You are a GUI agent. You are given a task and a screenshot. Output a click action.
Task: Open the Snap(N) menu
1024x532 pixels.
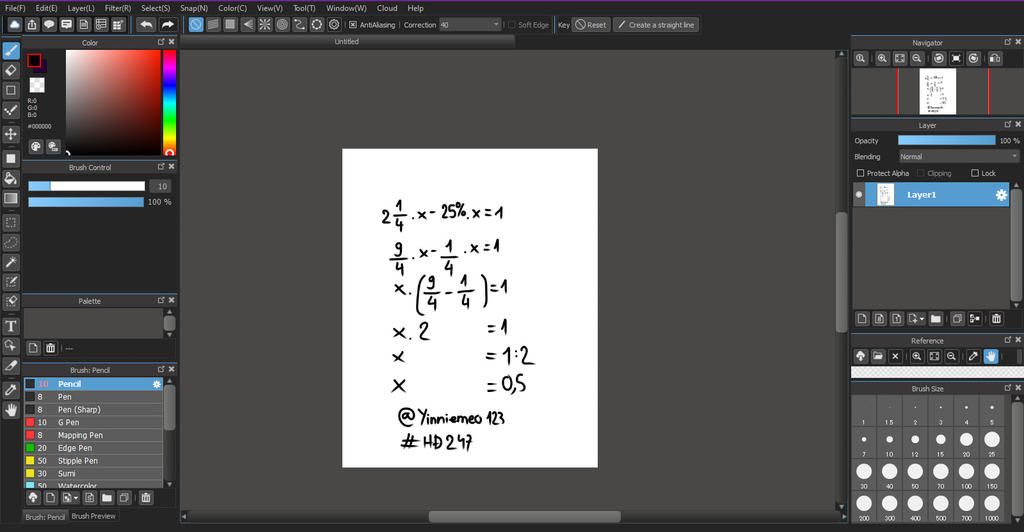pos(194,8)
